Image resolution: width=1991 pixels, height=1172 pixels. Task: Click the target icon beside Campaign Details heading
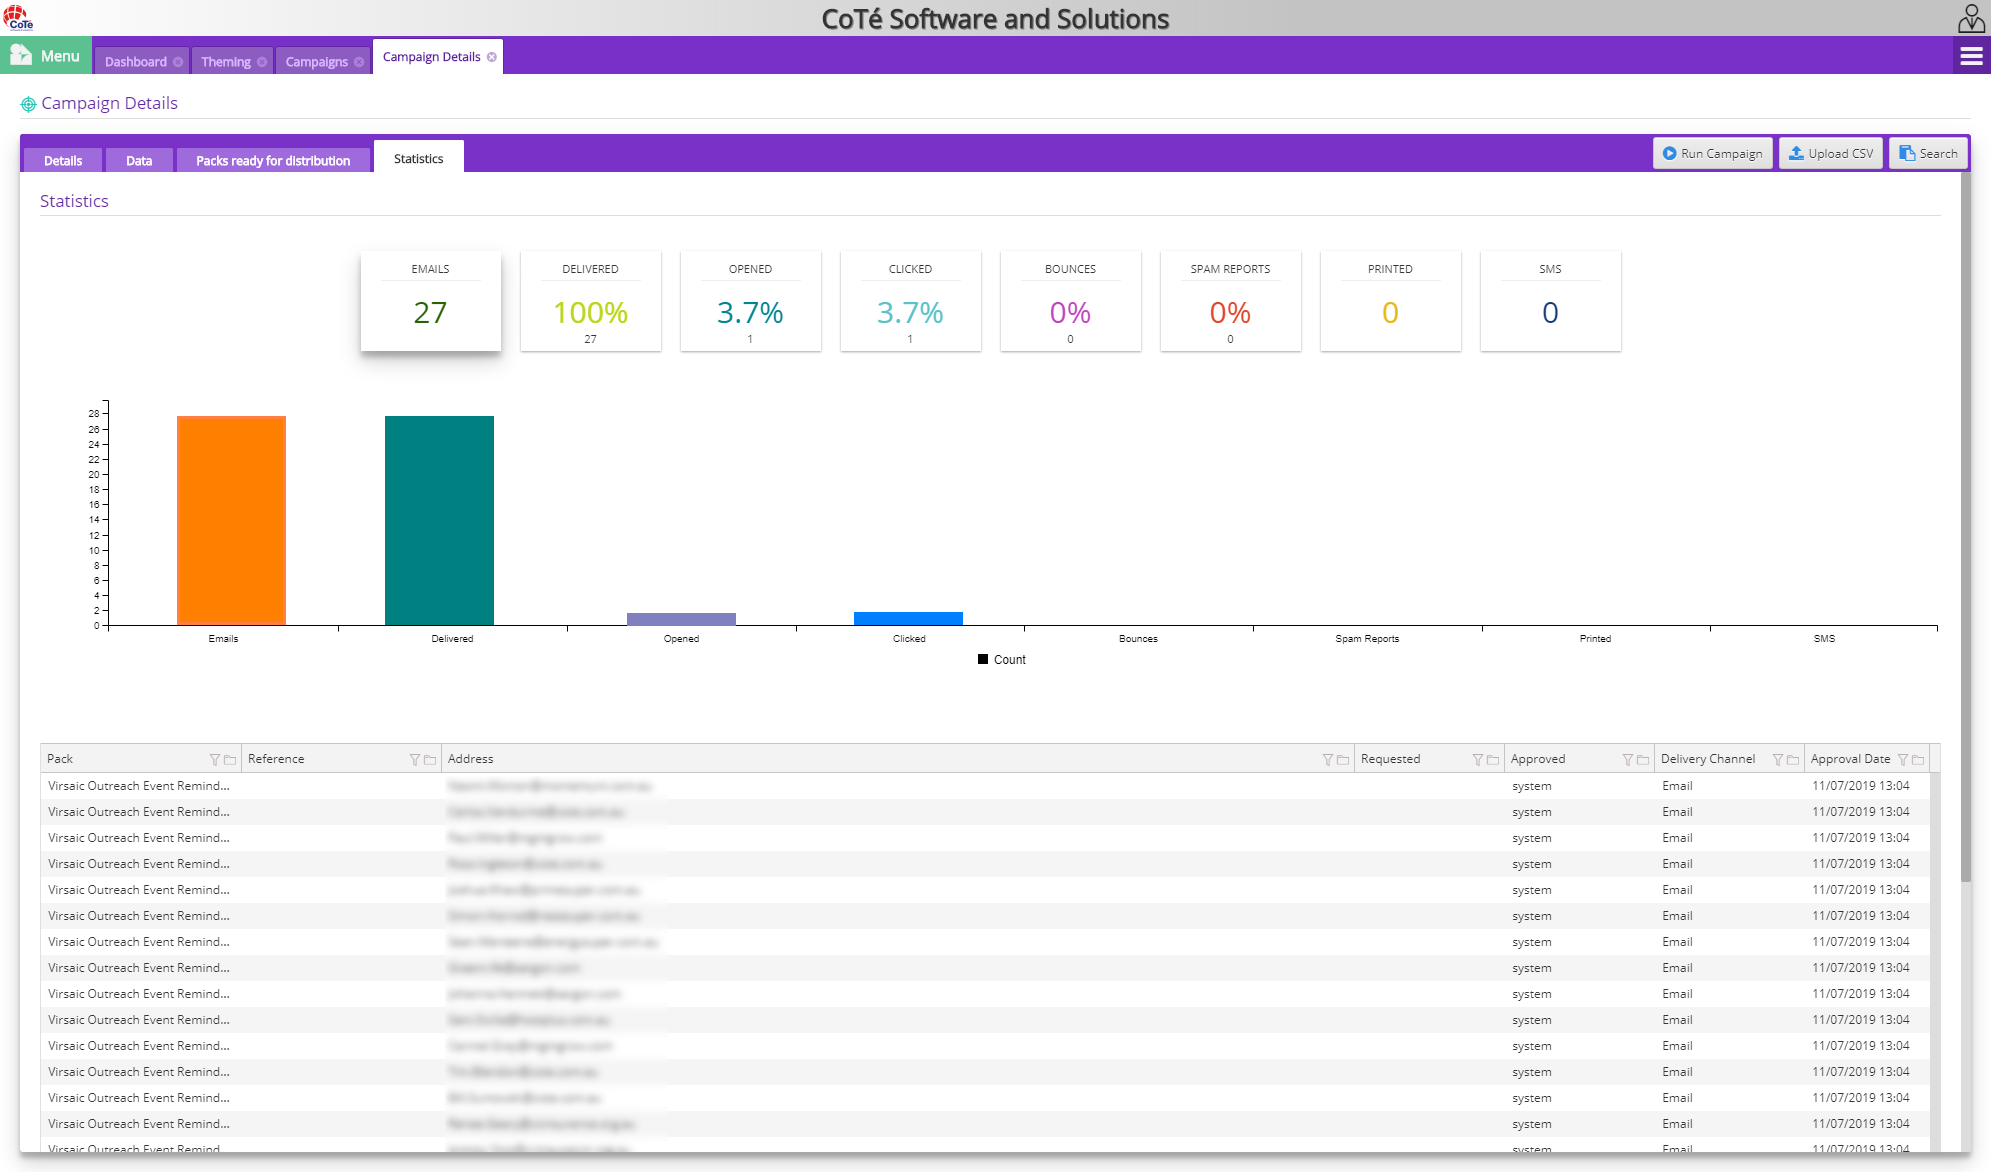(30, 103)
